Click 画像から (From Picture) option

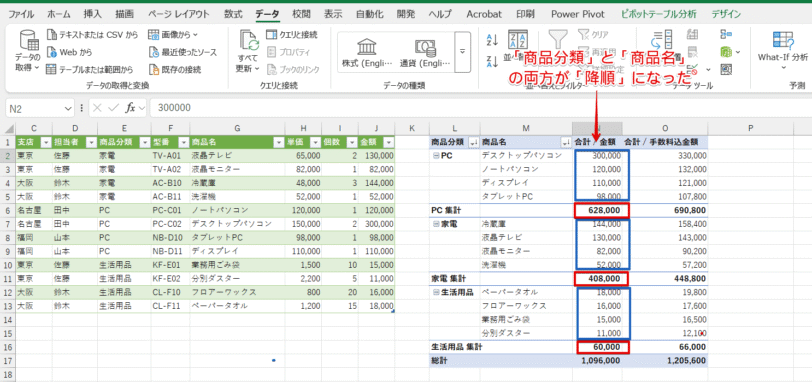[x=173, y=35]
